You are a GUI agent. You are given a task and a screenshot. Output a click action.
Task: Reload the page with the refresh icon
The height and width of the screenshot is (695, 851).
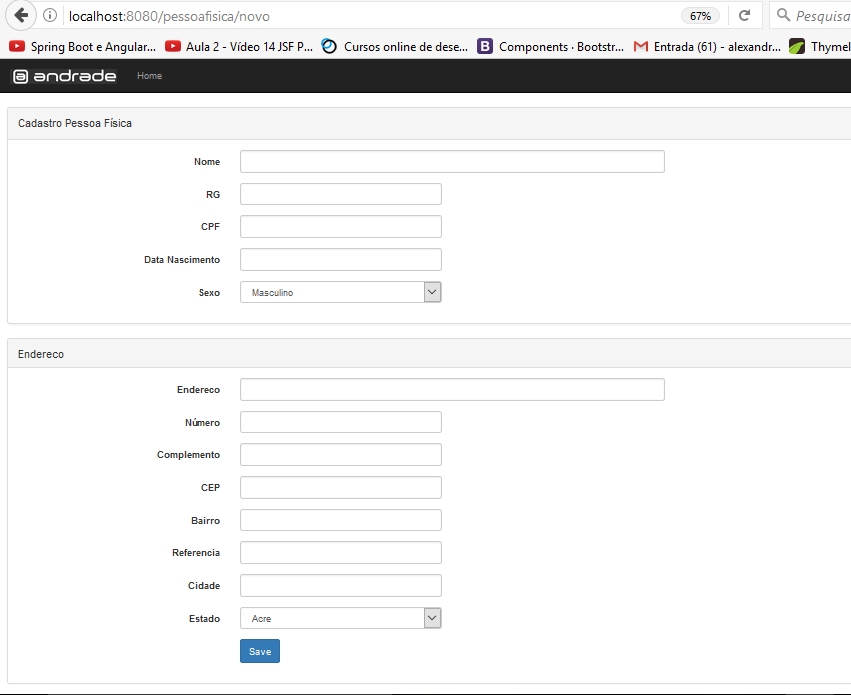745,15
